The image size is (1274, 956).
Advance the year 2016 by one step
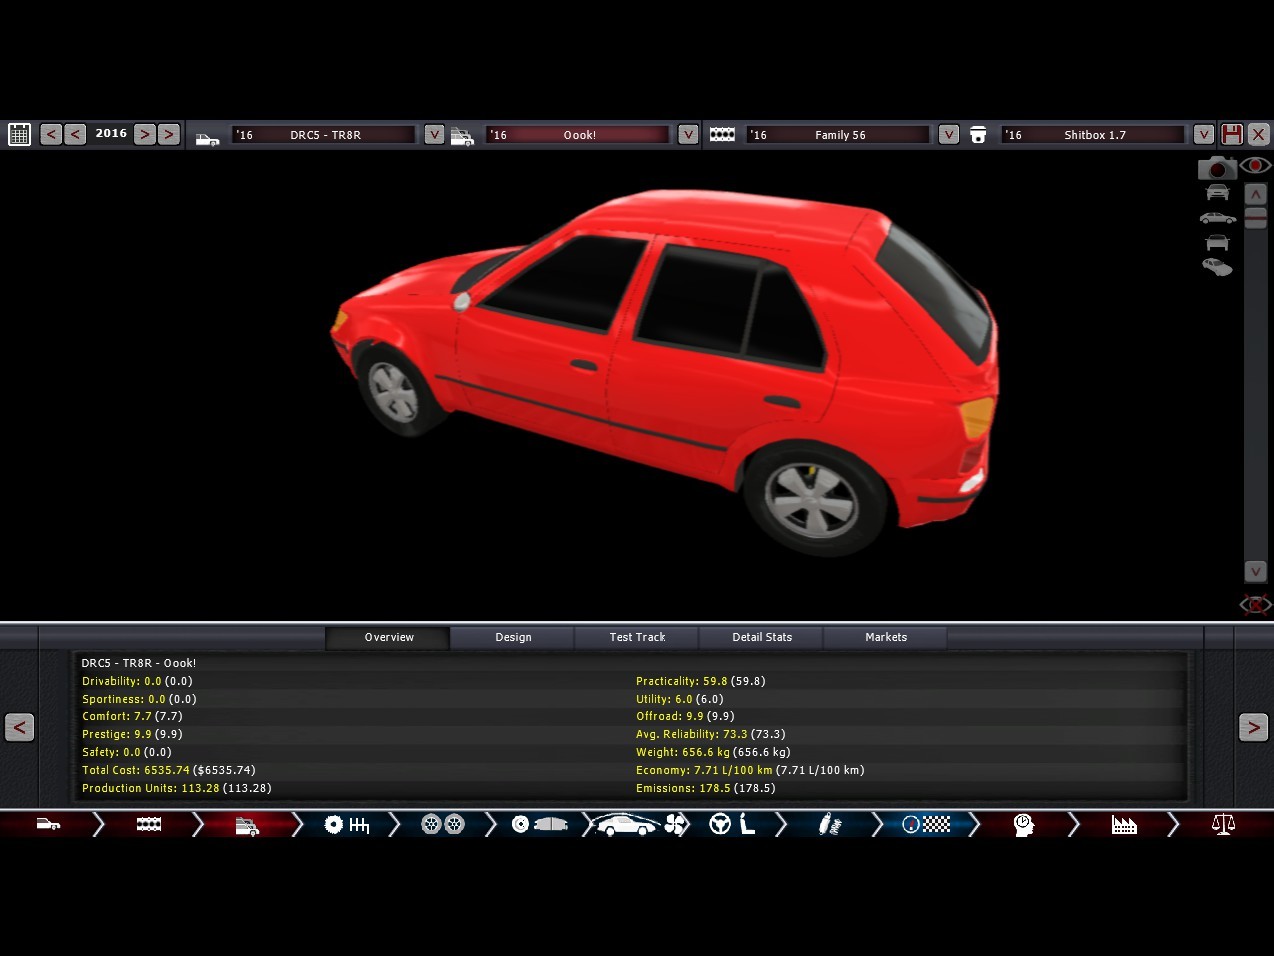click(145, 134)
